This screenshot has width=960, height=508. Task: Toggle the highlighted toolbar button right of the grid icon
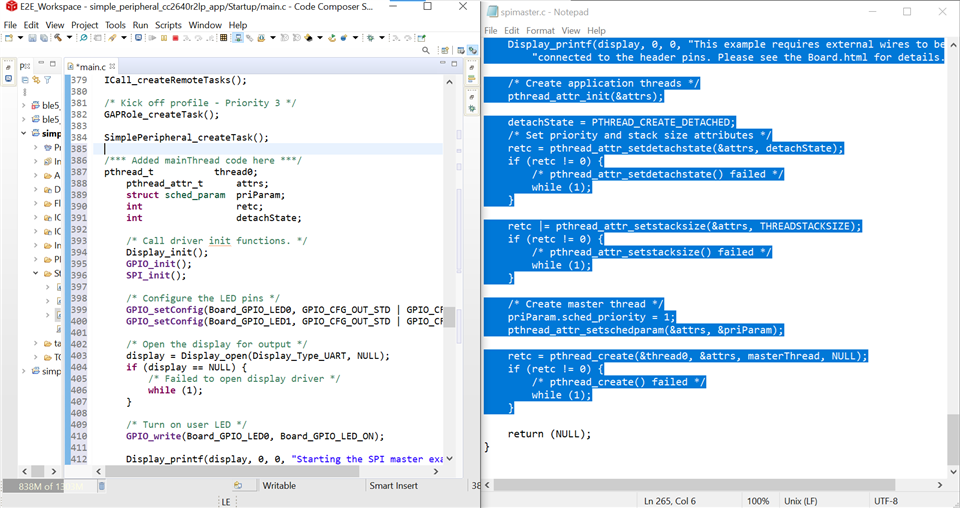tap(238, 38)
